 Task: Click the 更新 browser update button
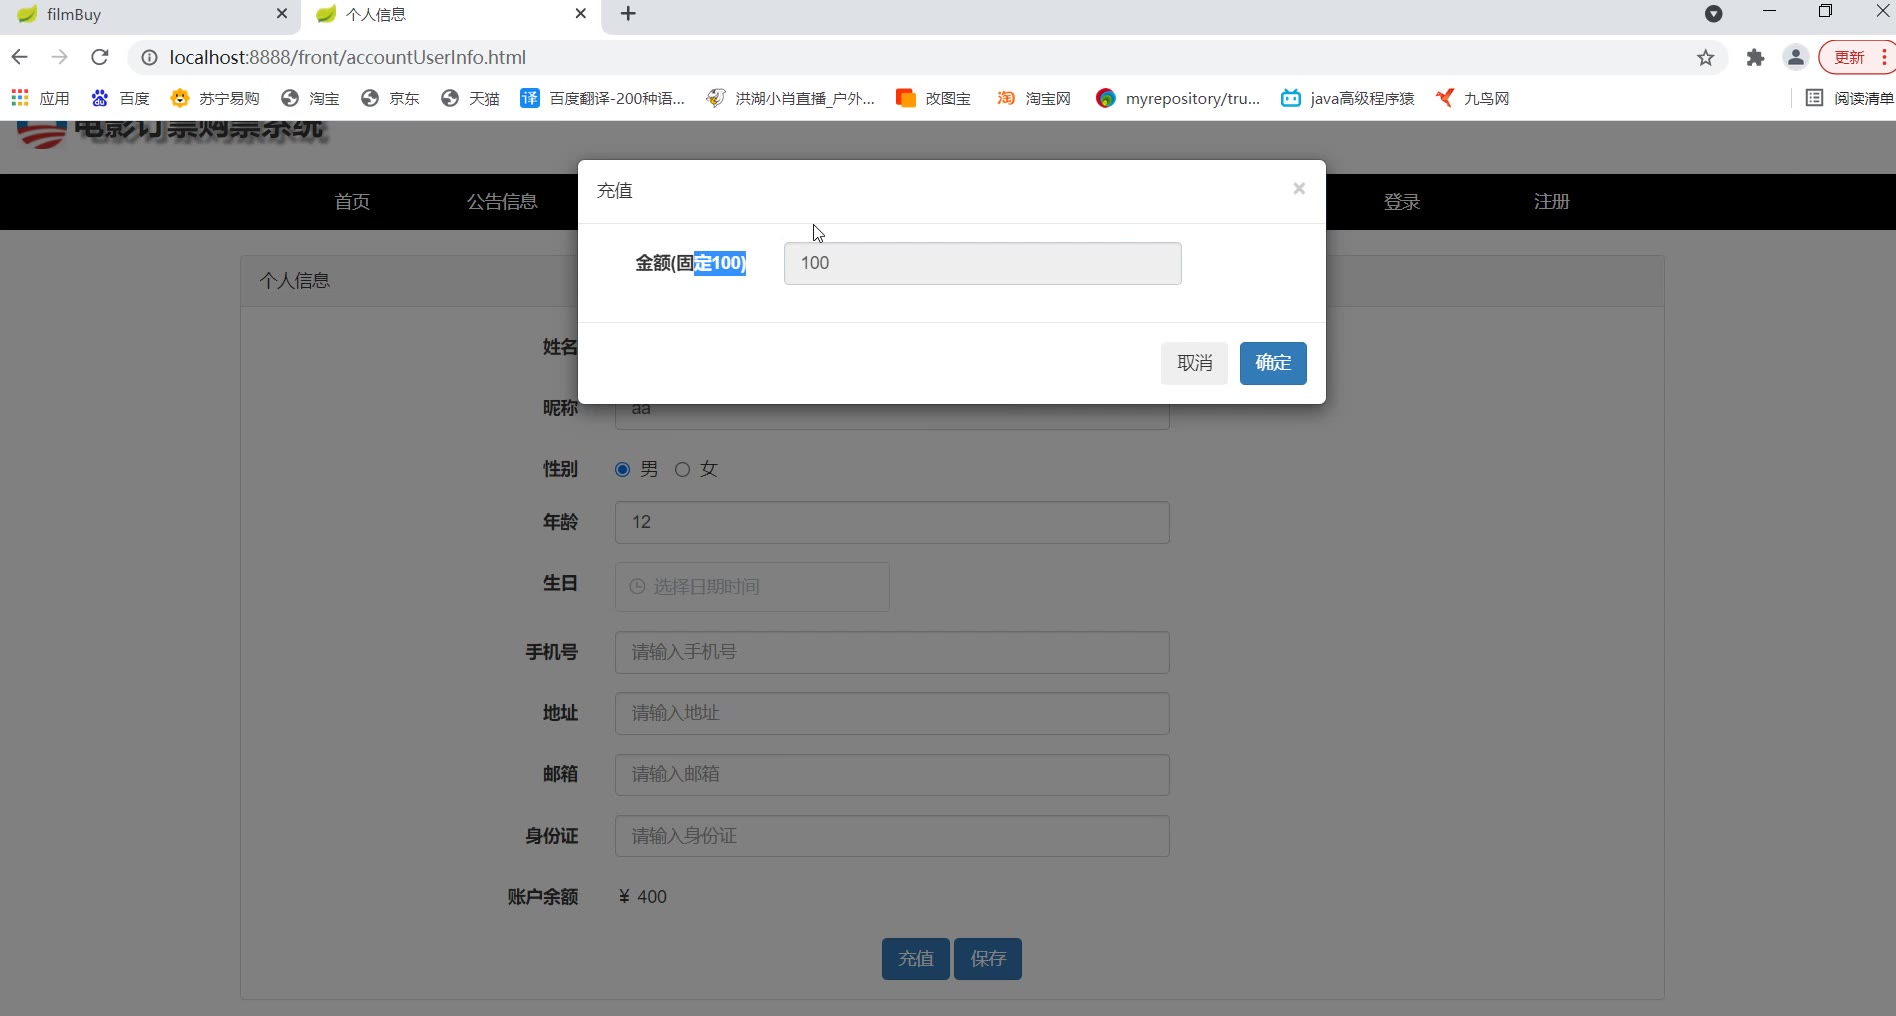(1857, 58)
